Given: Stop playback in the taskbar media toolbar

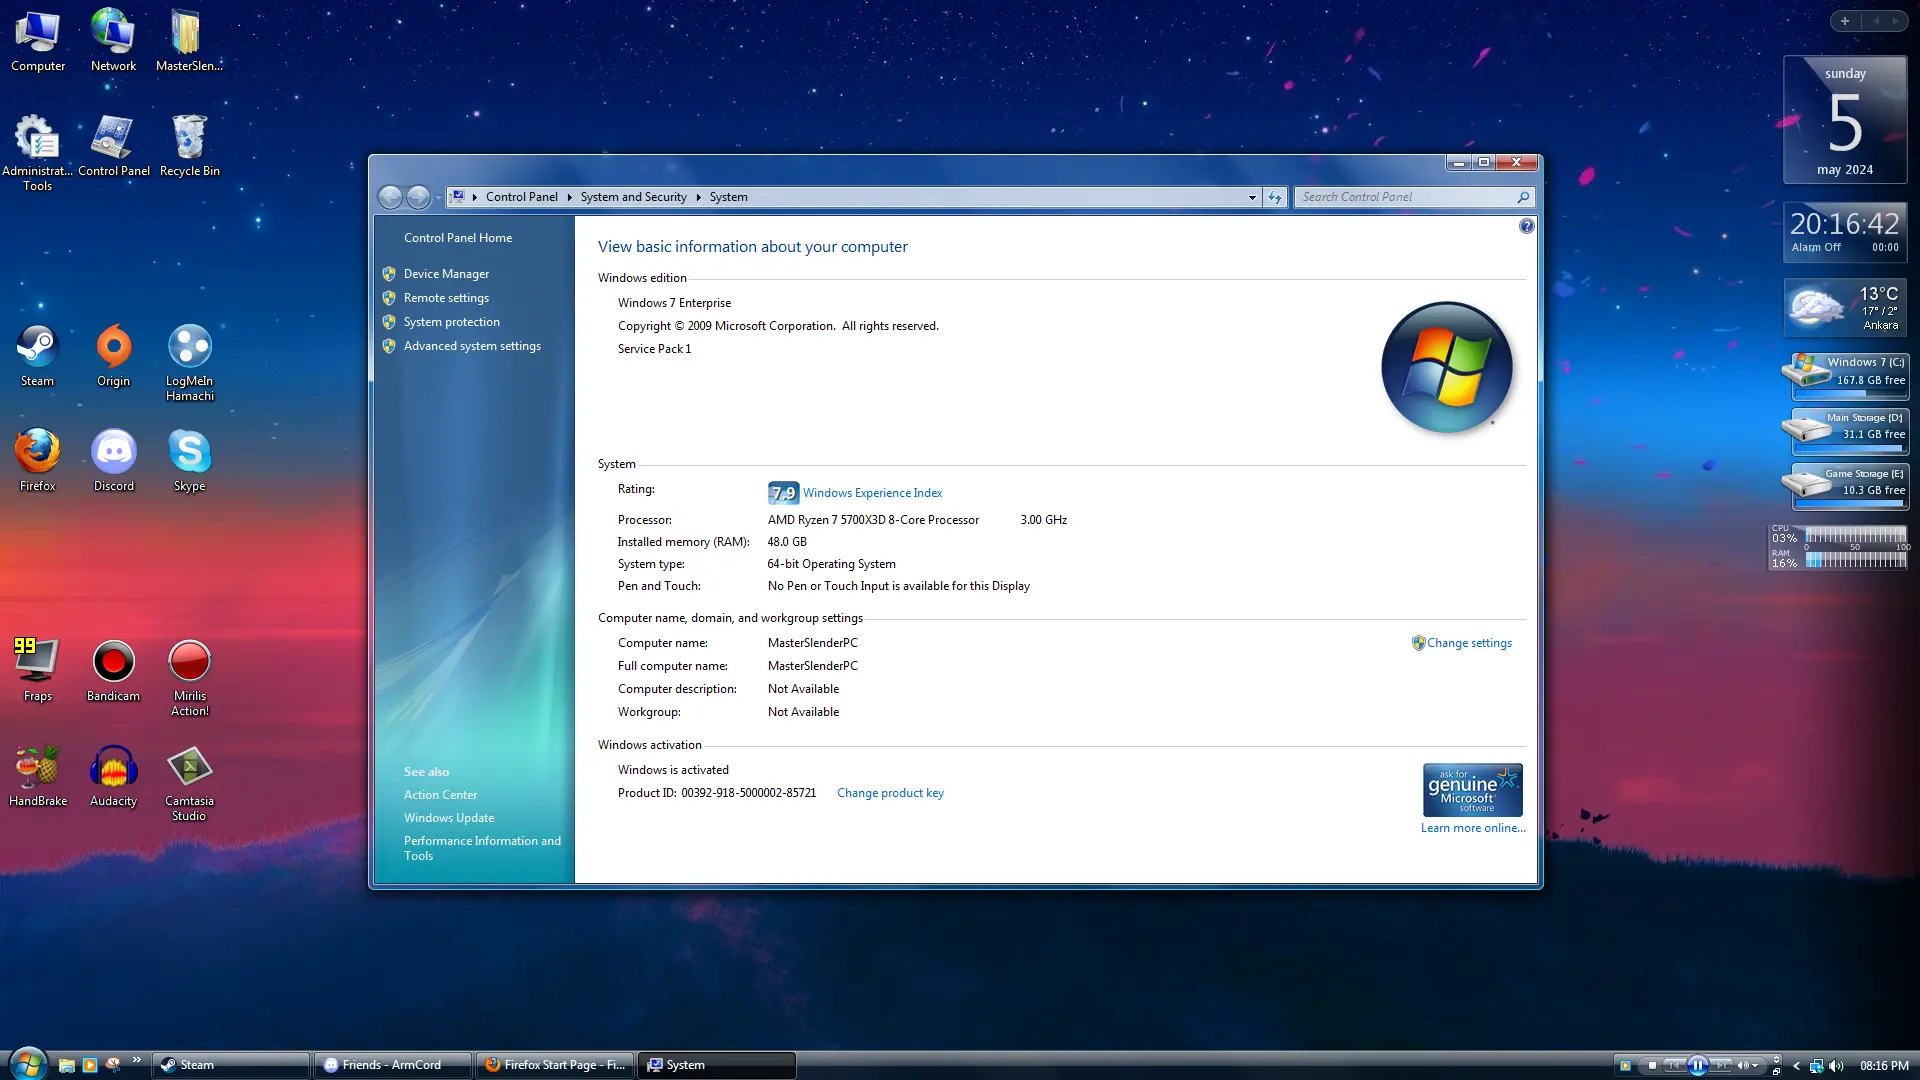Looking at the screenshot, I should tap(1652, 1065).
